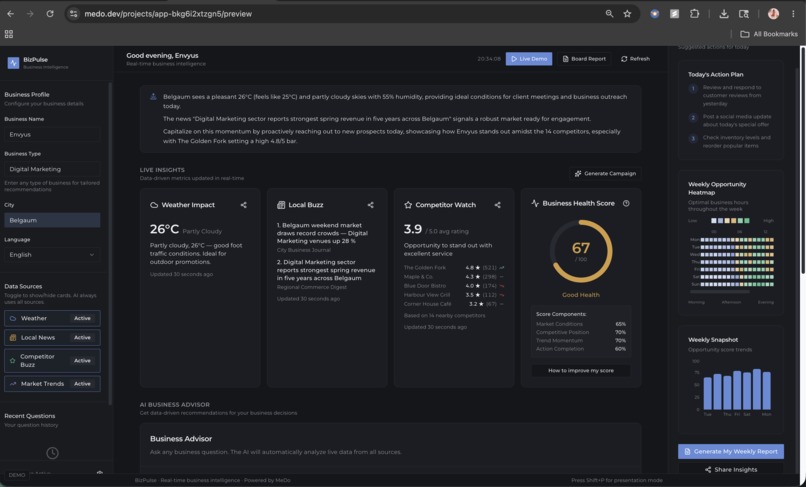Click the Weather Impact cloud icon
The image size is (806, 487).
[154, 205]
